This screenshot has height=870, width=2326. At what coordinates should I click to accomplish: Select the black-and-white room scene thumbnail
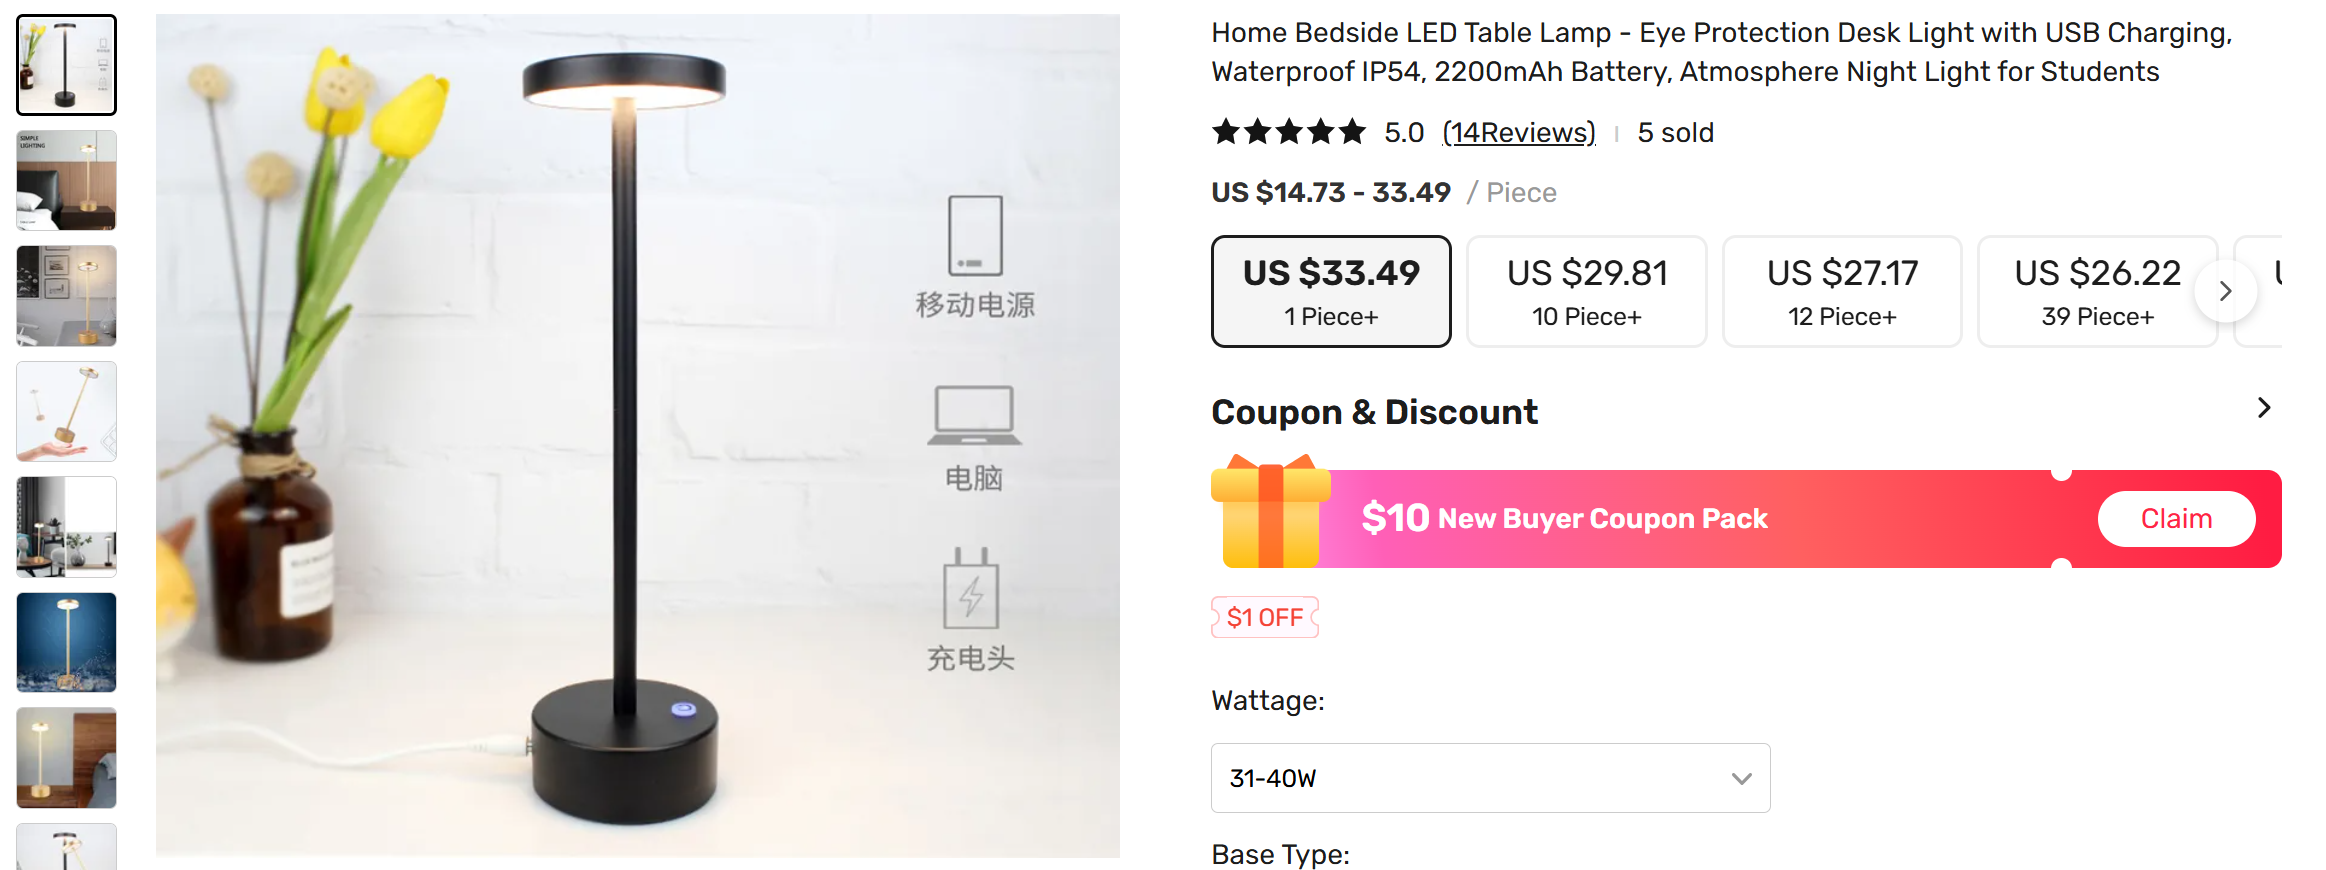[x=67, y=527]
